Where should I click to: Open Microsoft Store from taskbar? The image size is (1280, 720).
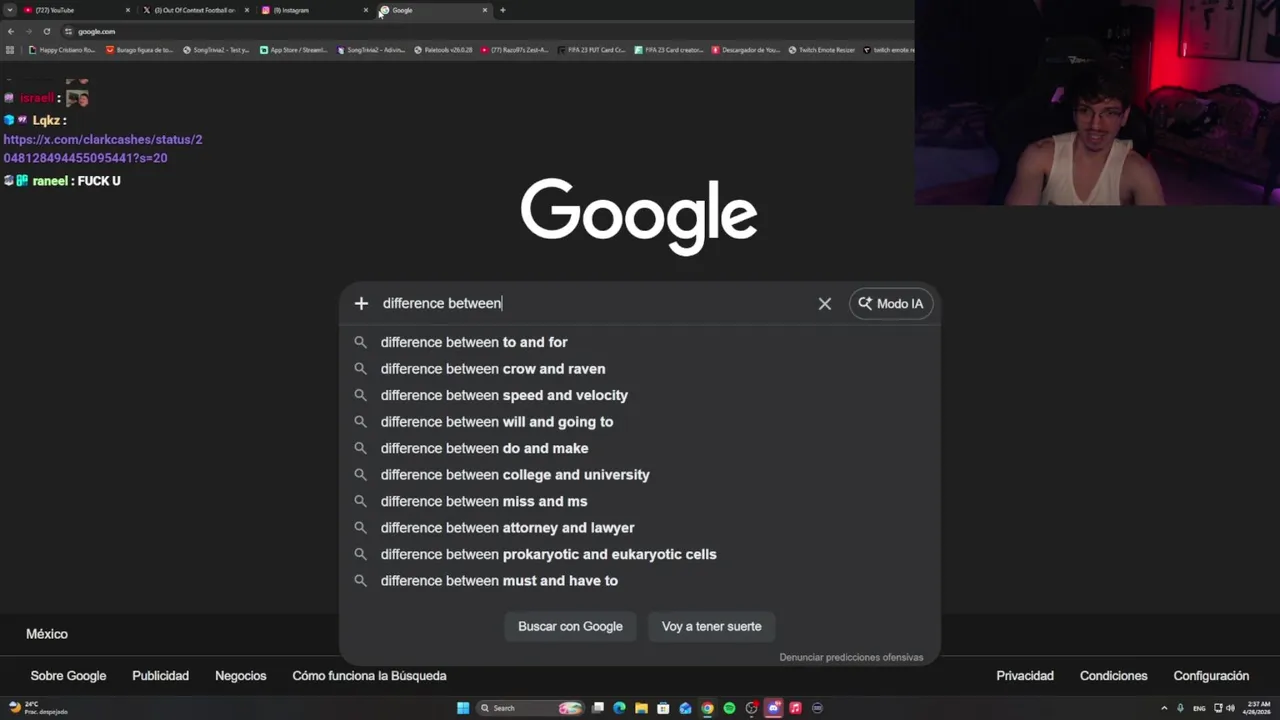click(x=663, y=708)
